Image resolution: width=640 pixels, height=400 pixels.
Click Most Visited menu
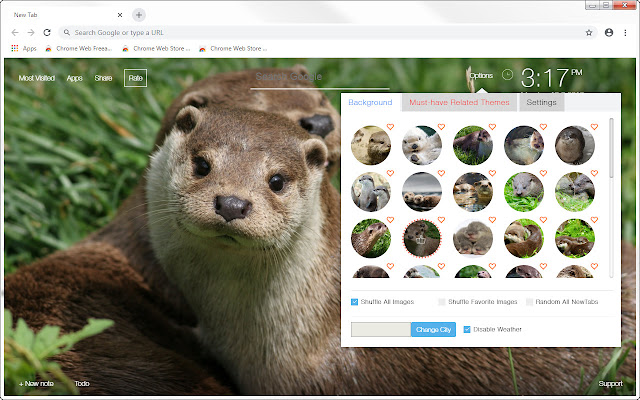pyautogui.click(x=37, y=78)
